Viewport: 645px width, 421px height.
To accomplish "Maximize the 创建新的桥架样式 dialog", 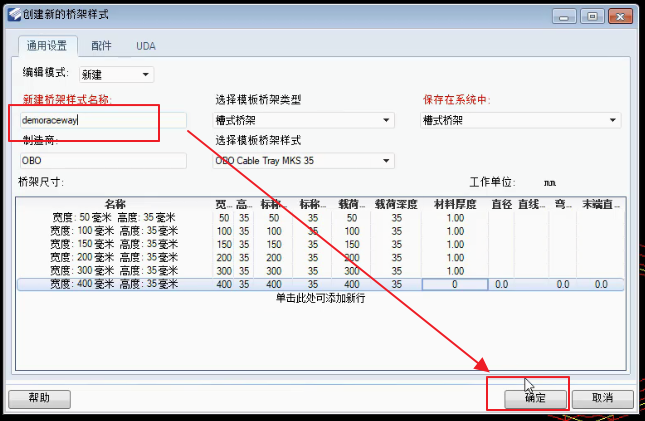I will [x=592, y=17].
